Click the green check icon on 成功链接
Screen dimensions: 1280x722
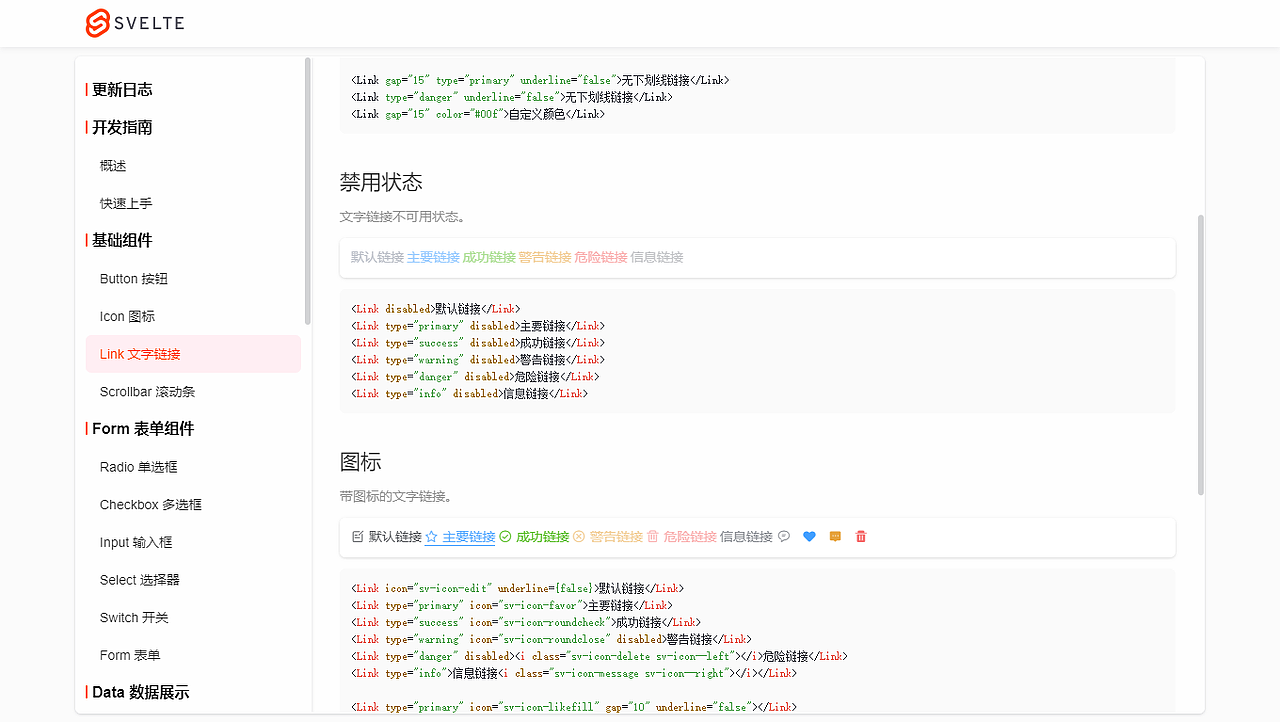(505, 536)
